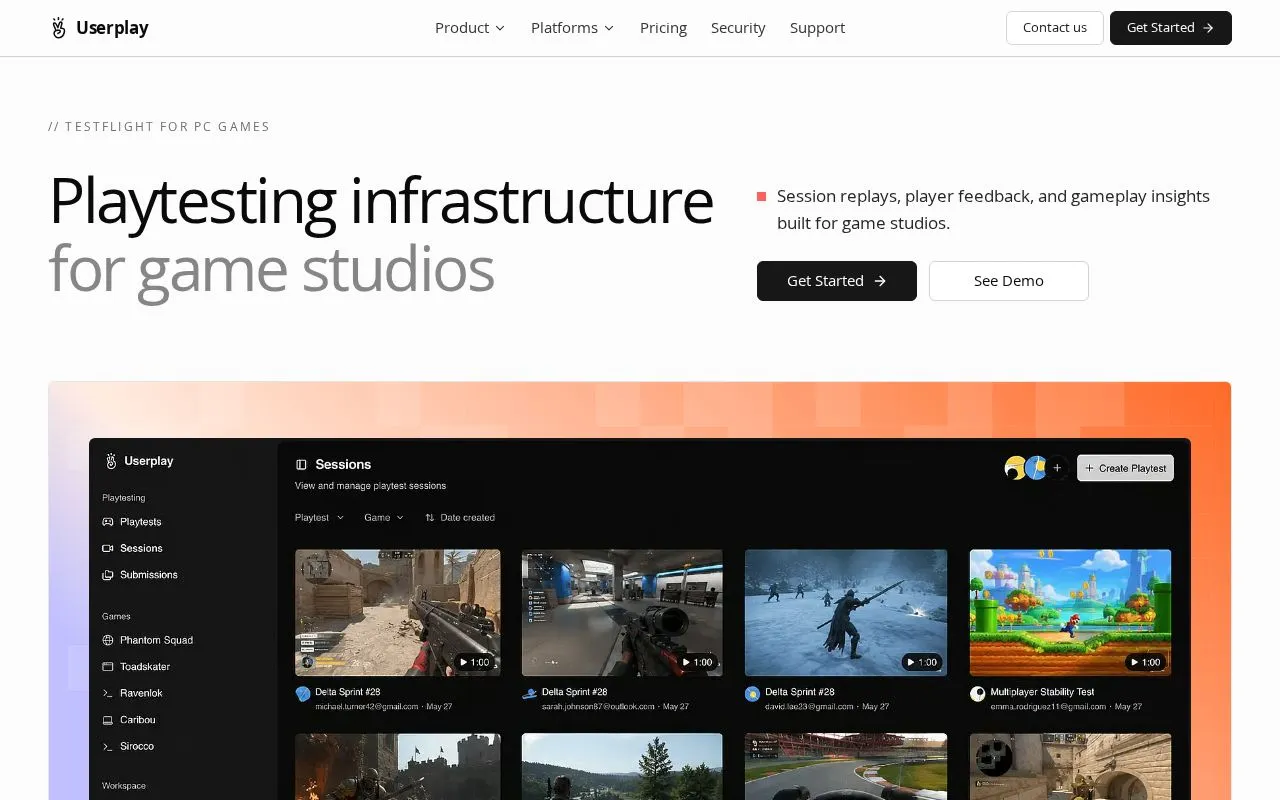The width and height of the screenshot is (1280, 800).
Task: Open the Multiplayer Stability Test session thumbnail
Action: 1070,612
